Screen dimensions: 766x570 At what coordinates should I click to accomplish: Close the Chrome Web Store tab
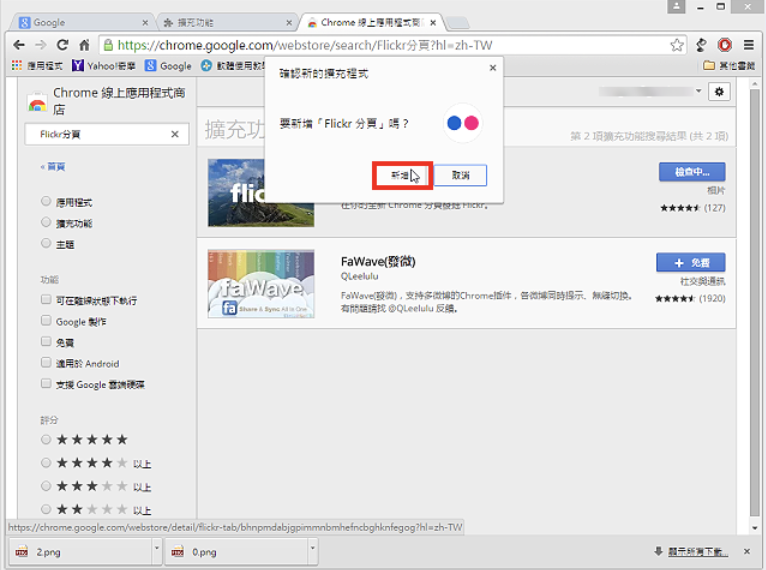click(433, 22)
